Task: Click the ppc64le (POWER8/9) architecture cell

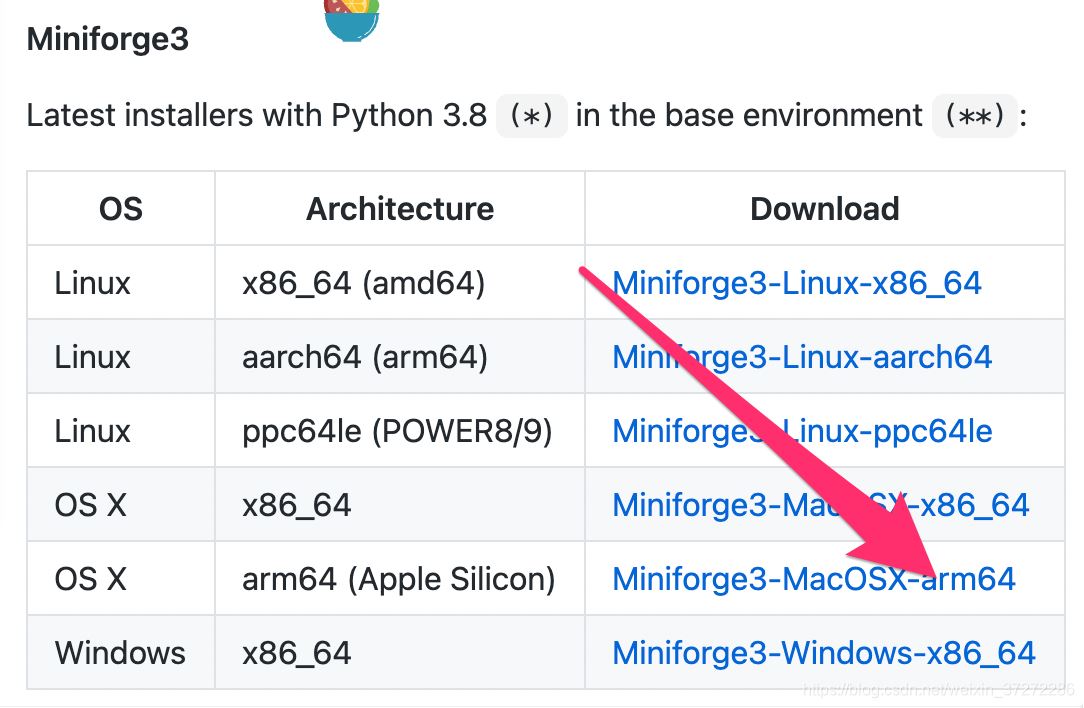Action: pyautogui.click(x=397, y=431)
